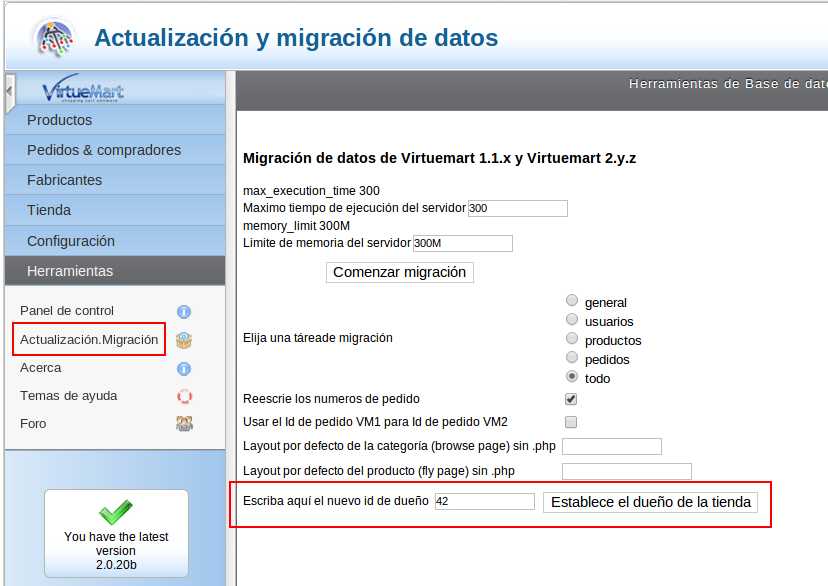Focus the category browse page layout field
This screenshot has width=828, height=586.
point(611,446)
